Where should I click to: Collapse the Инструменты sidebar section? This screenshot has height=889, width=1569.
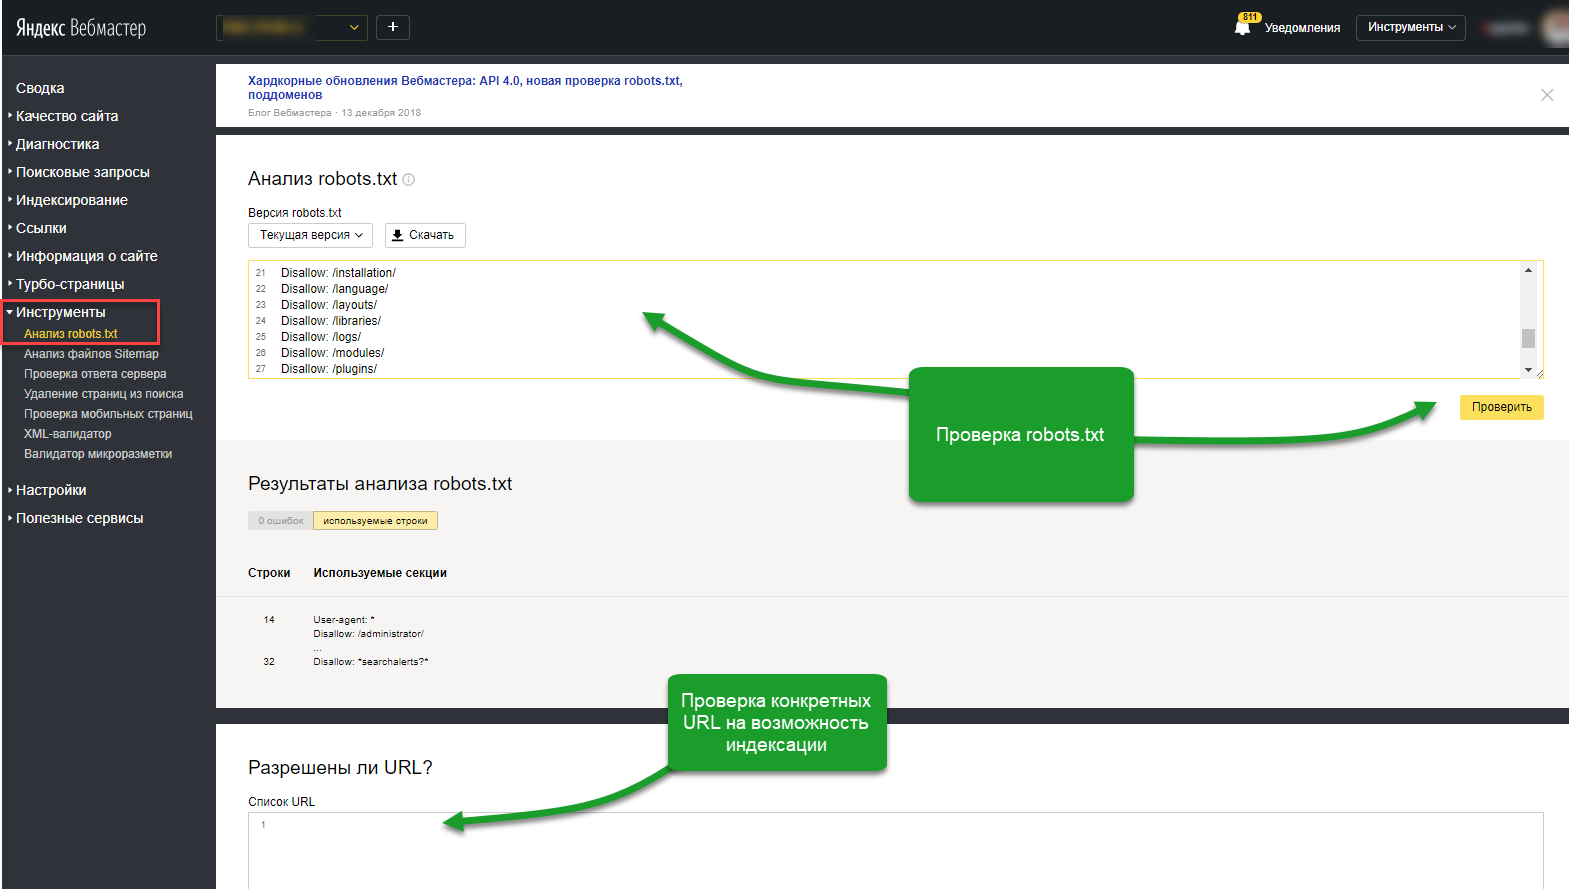(60, 312)
